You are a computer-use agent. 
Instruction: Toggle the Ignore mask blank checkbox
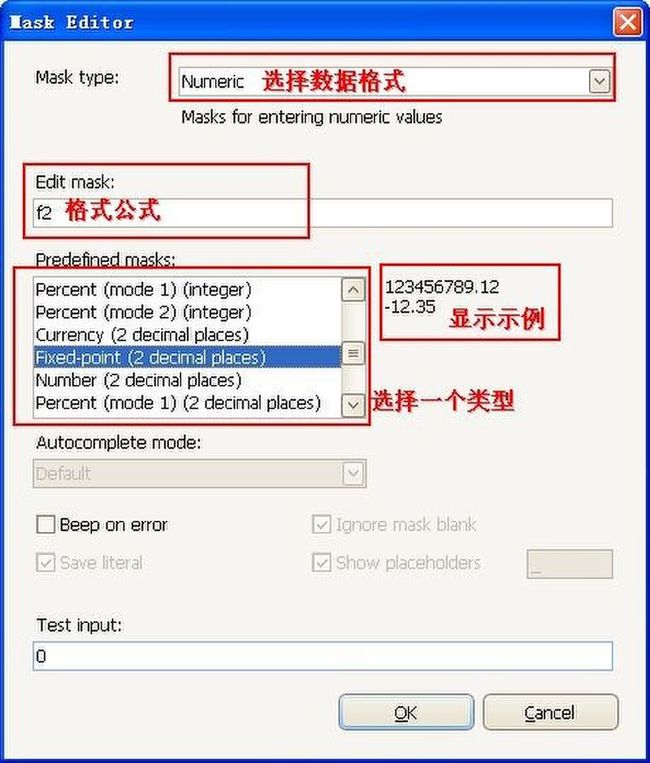click(321, 524)
